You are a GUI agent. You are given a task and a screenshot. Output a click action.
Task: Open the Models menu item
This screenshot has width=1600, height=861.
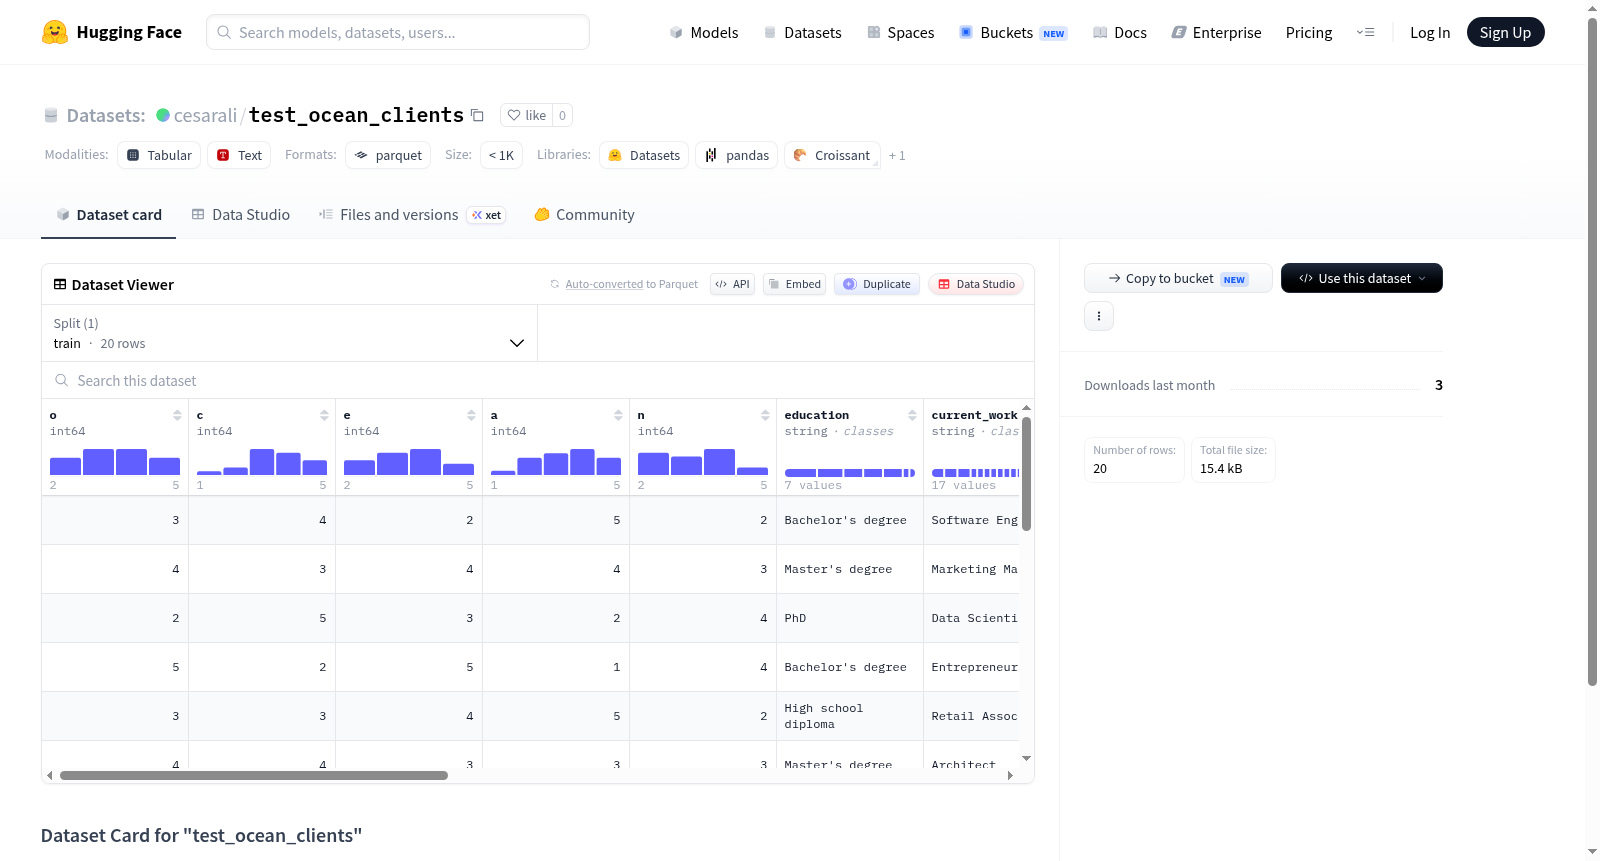[x=704, y=33]
